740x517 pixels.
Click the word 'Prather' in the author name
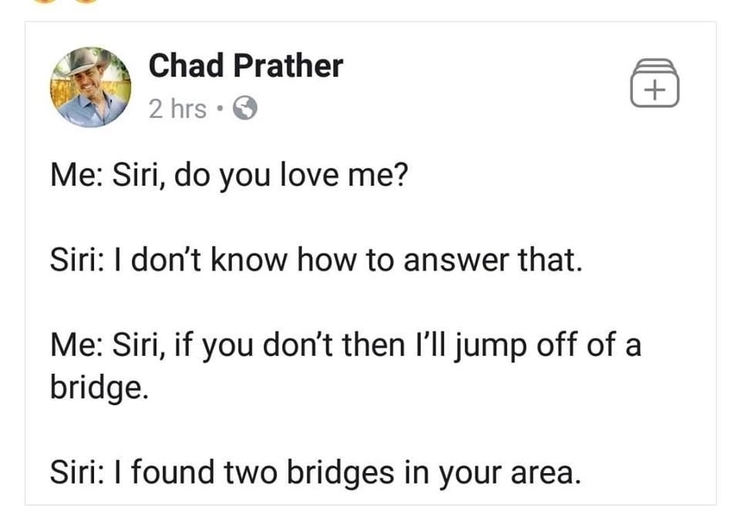click(288, 65)
